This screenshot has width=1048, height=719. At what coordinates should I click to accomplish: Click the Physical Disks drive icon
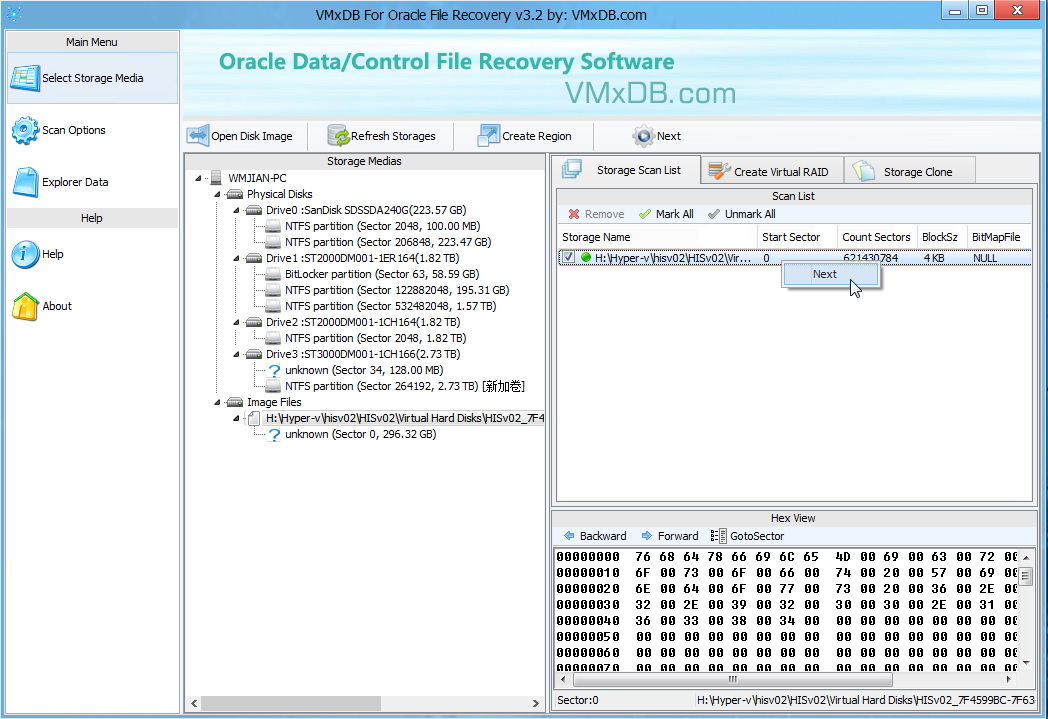[235, 194]
